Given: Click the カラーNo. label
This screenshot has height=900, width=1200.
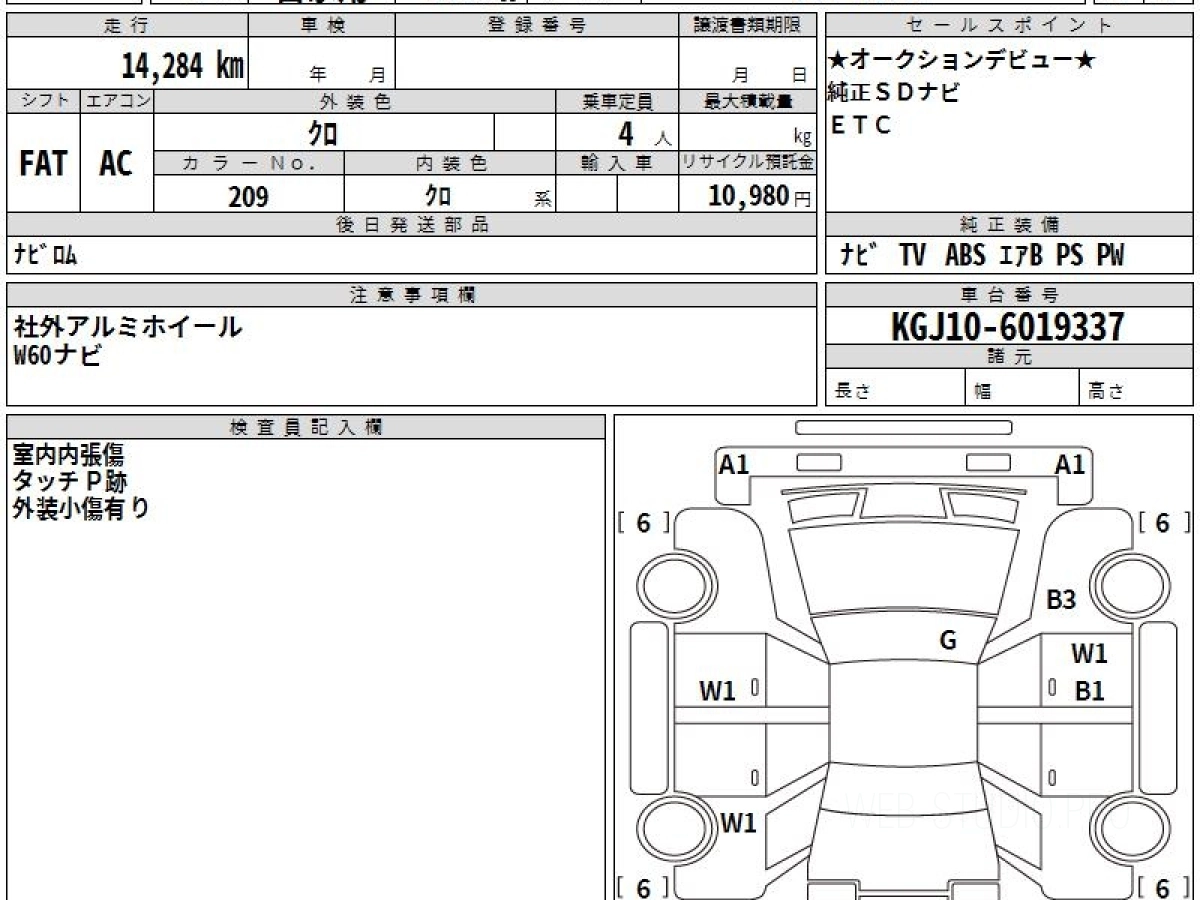Looking at the screenshot, I should coord(249,163).
